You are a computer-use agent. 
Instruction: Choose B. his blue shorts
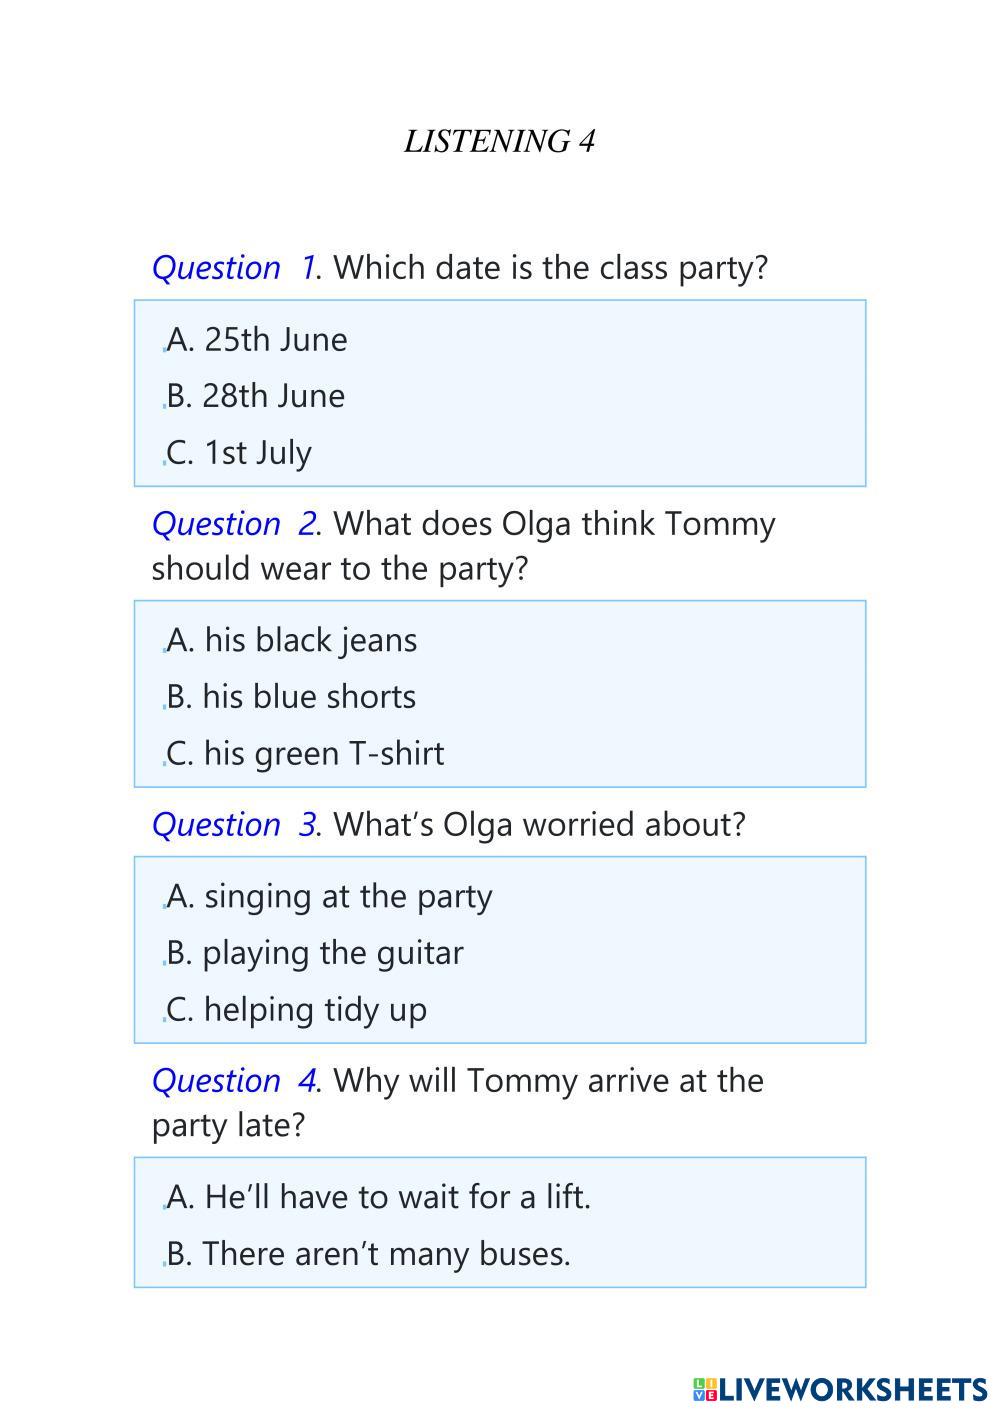tap(291, 697)
